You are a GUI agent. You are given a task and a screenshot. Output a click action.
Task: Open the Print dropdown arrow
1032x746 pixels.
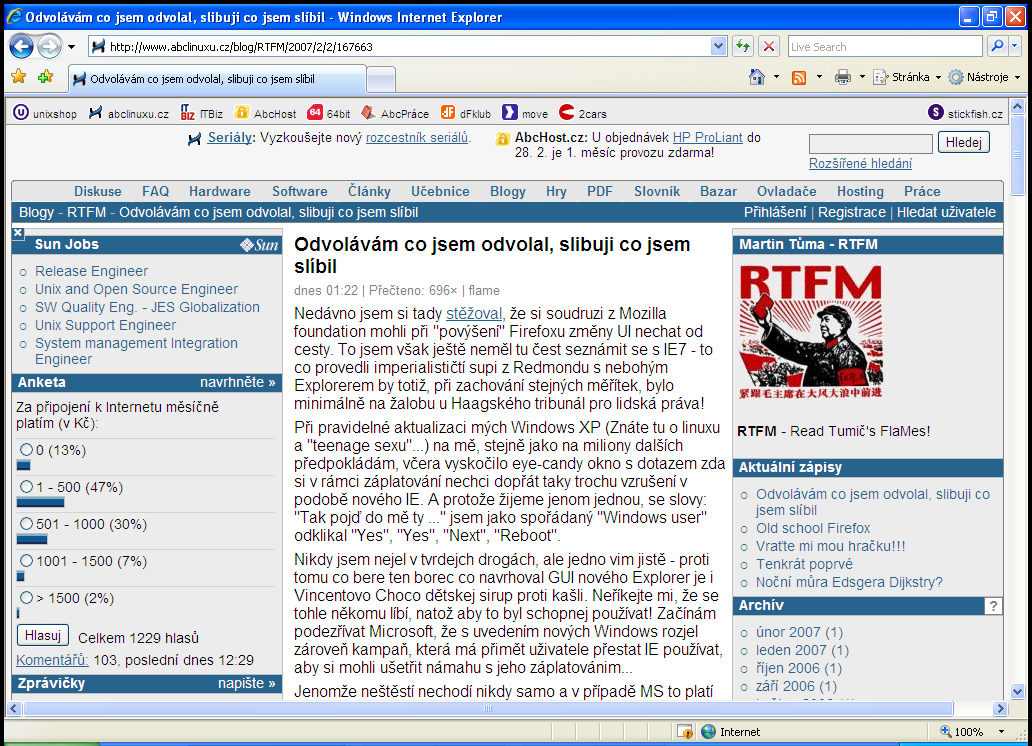pyautogui.click(x=862, y=77)
